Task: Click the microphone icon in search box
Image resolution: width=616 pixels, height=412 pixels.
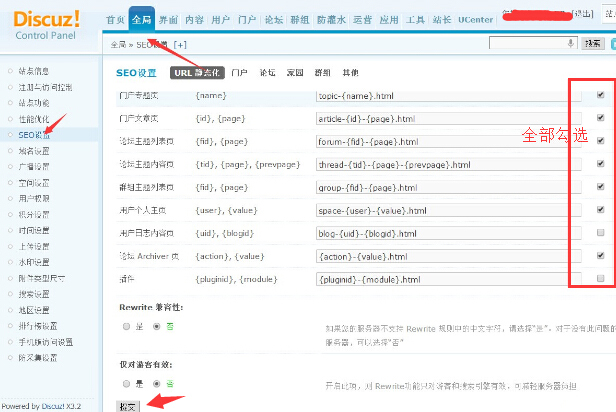Action: pyautogui.click(x=570, y=43)
